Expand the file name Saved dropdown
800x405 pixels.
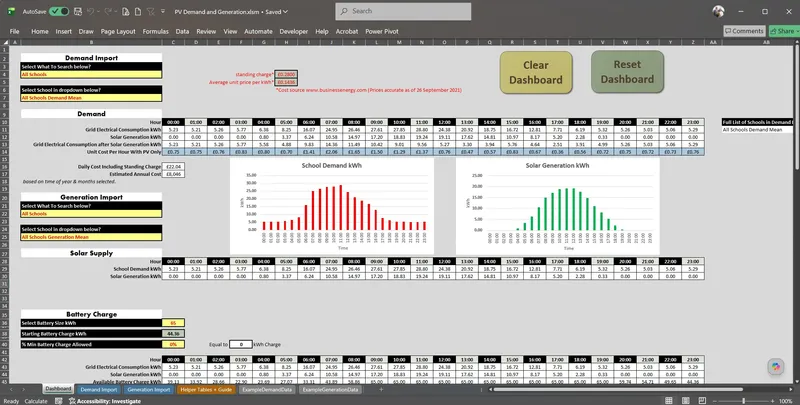(285, 11)
